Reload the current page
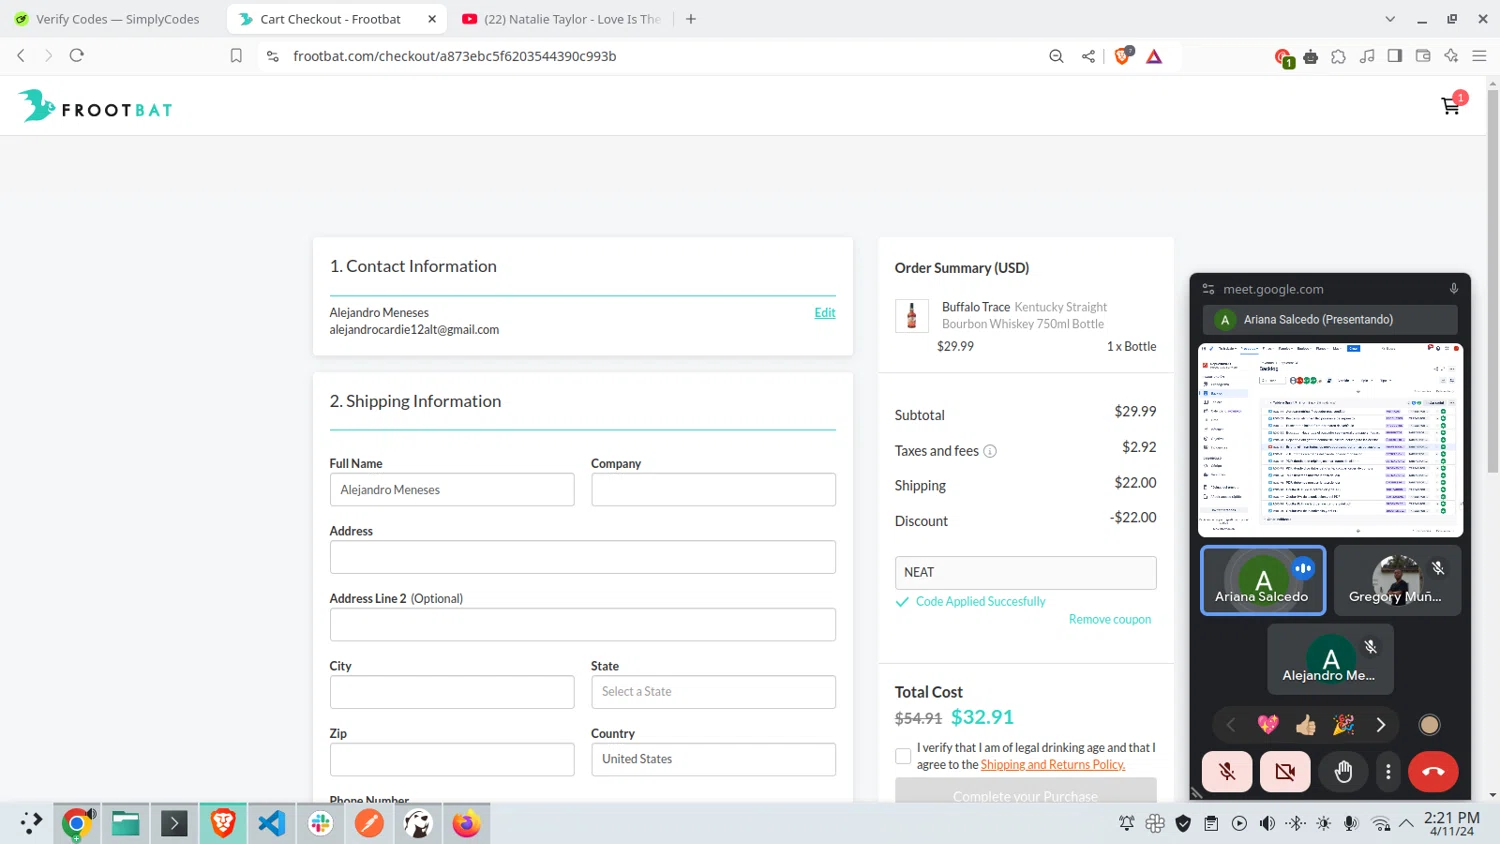Viewport: 1500px width, 844px height. [x=77, y=56]
